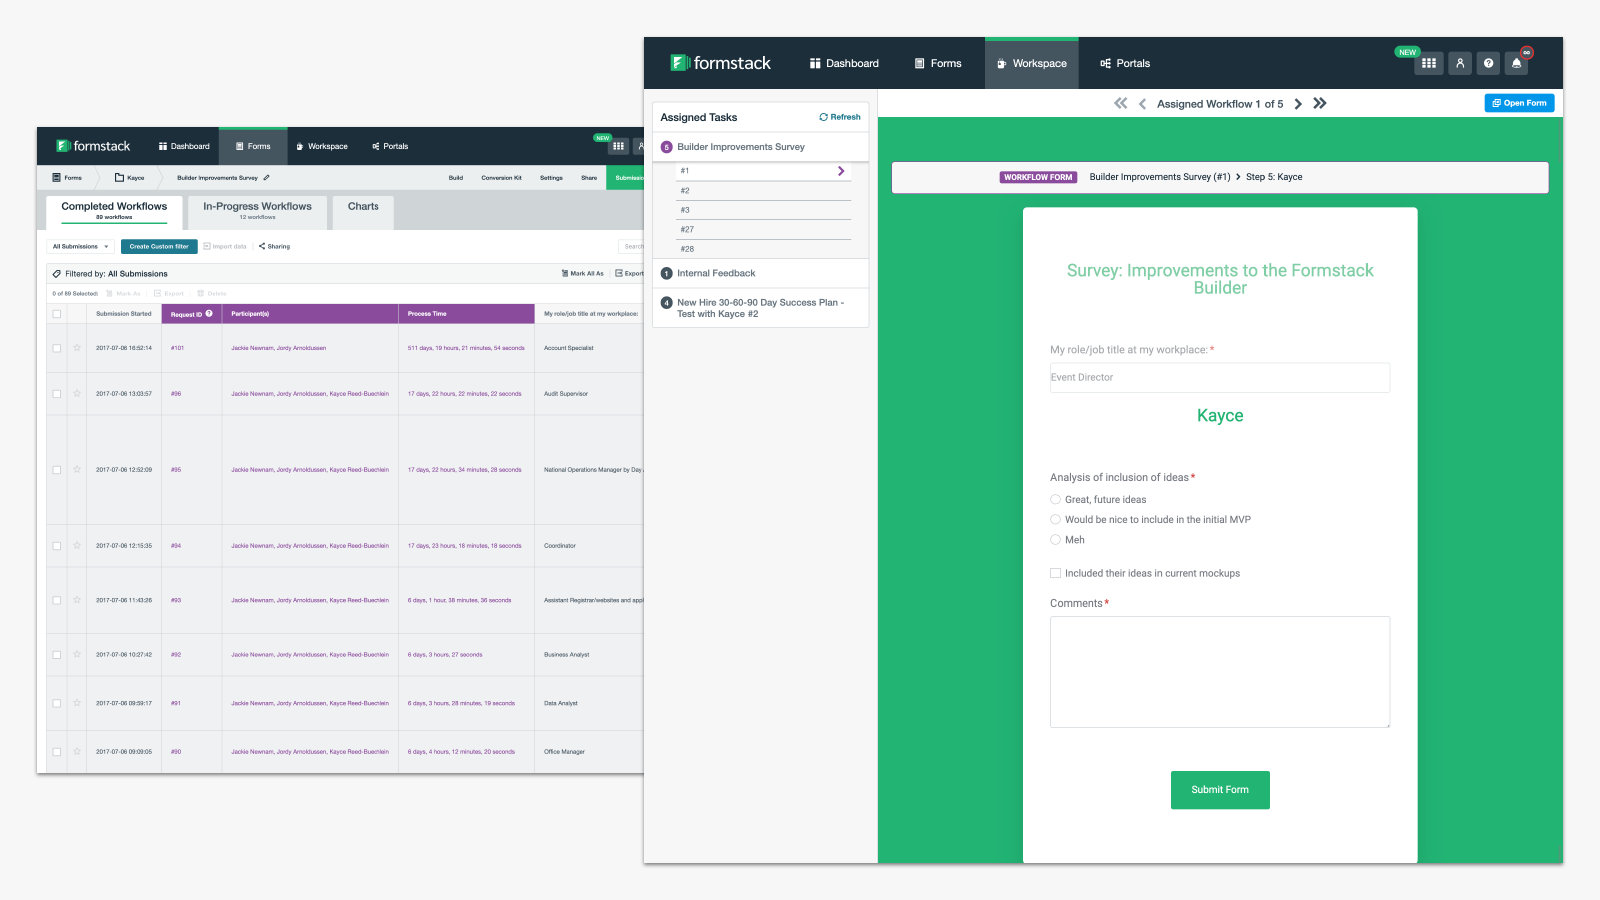Open Forms in Workspace window nav
The height and width of the screenshot is (900, 1600).
click(x=938, y=63)
